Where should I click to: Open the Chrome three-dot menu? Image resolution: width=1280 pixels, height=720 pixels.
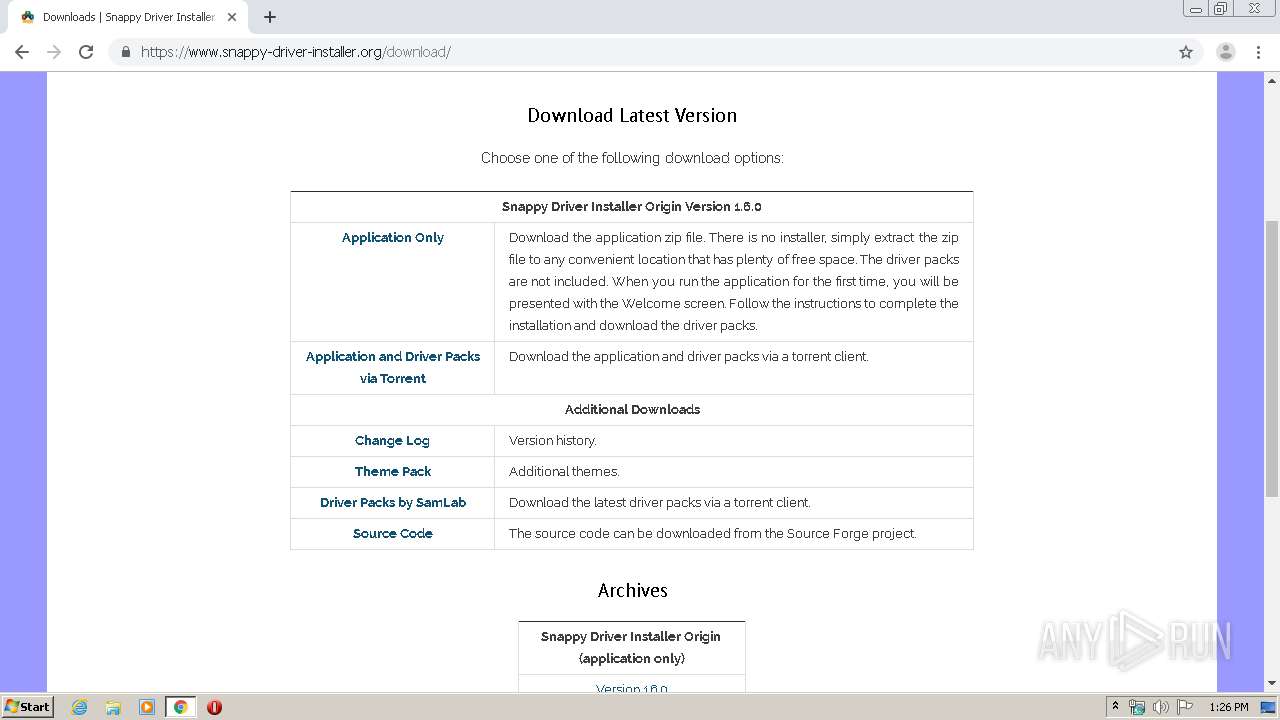[1259, 52]
